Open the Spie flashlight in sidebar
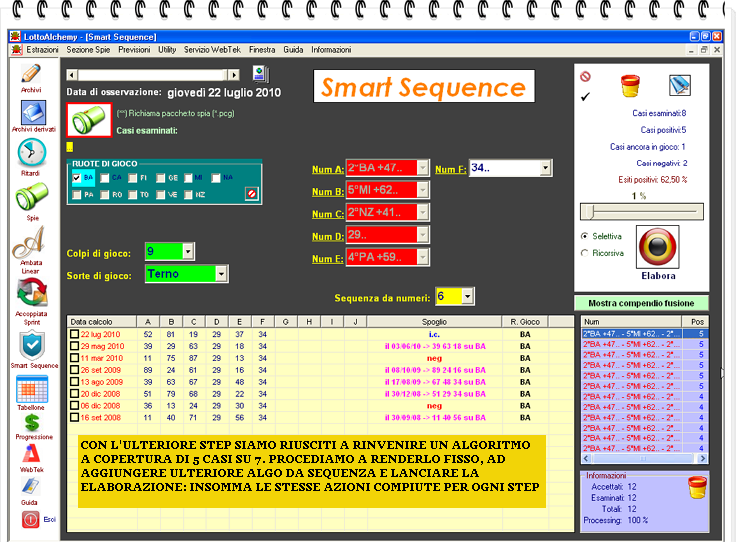736x542 pixels. click(31, 197)
